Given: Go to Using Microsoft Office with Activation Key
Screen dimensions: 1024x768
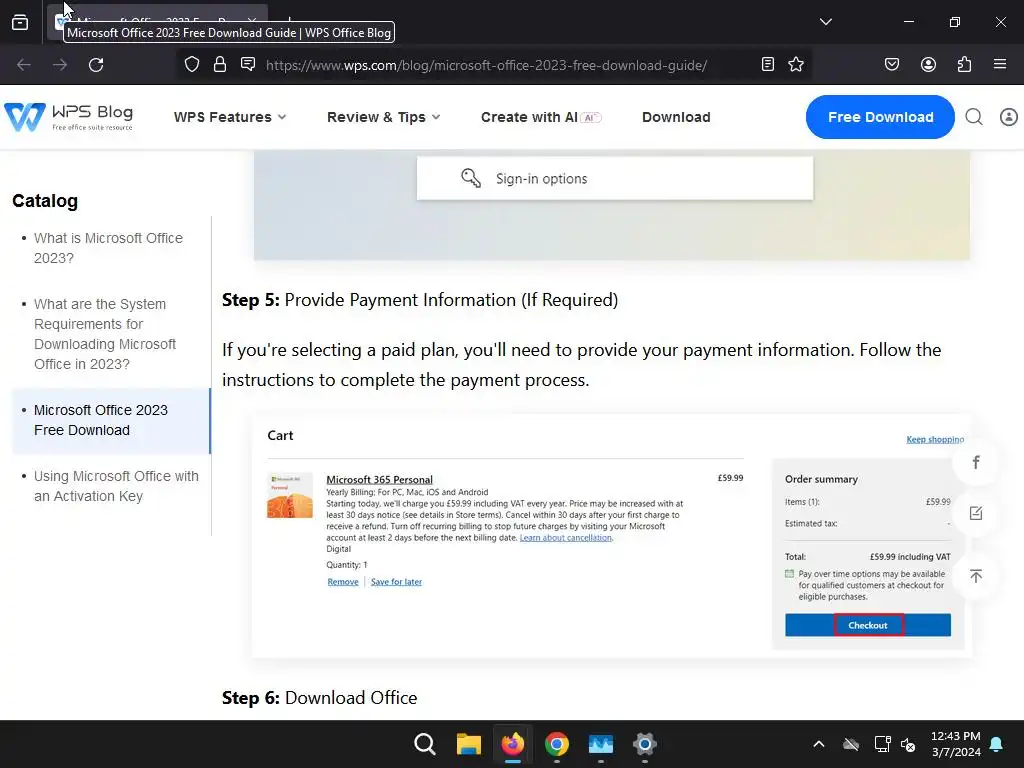Looking at the screenshot, I should pyautogui.click(x=116, y=487).
